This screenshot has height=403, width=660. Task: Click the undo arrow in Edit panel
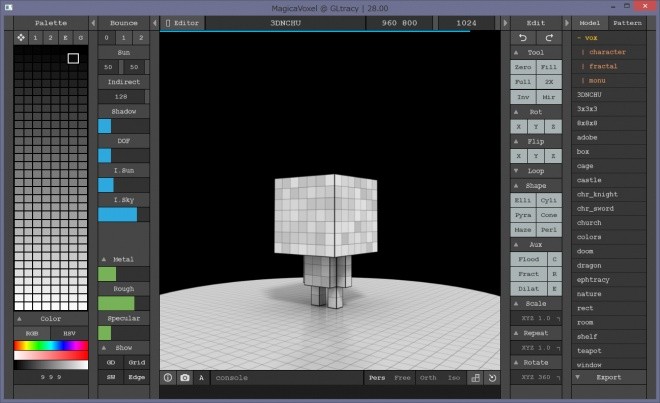pyautogui.click(x=523, y=38)
